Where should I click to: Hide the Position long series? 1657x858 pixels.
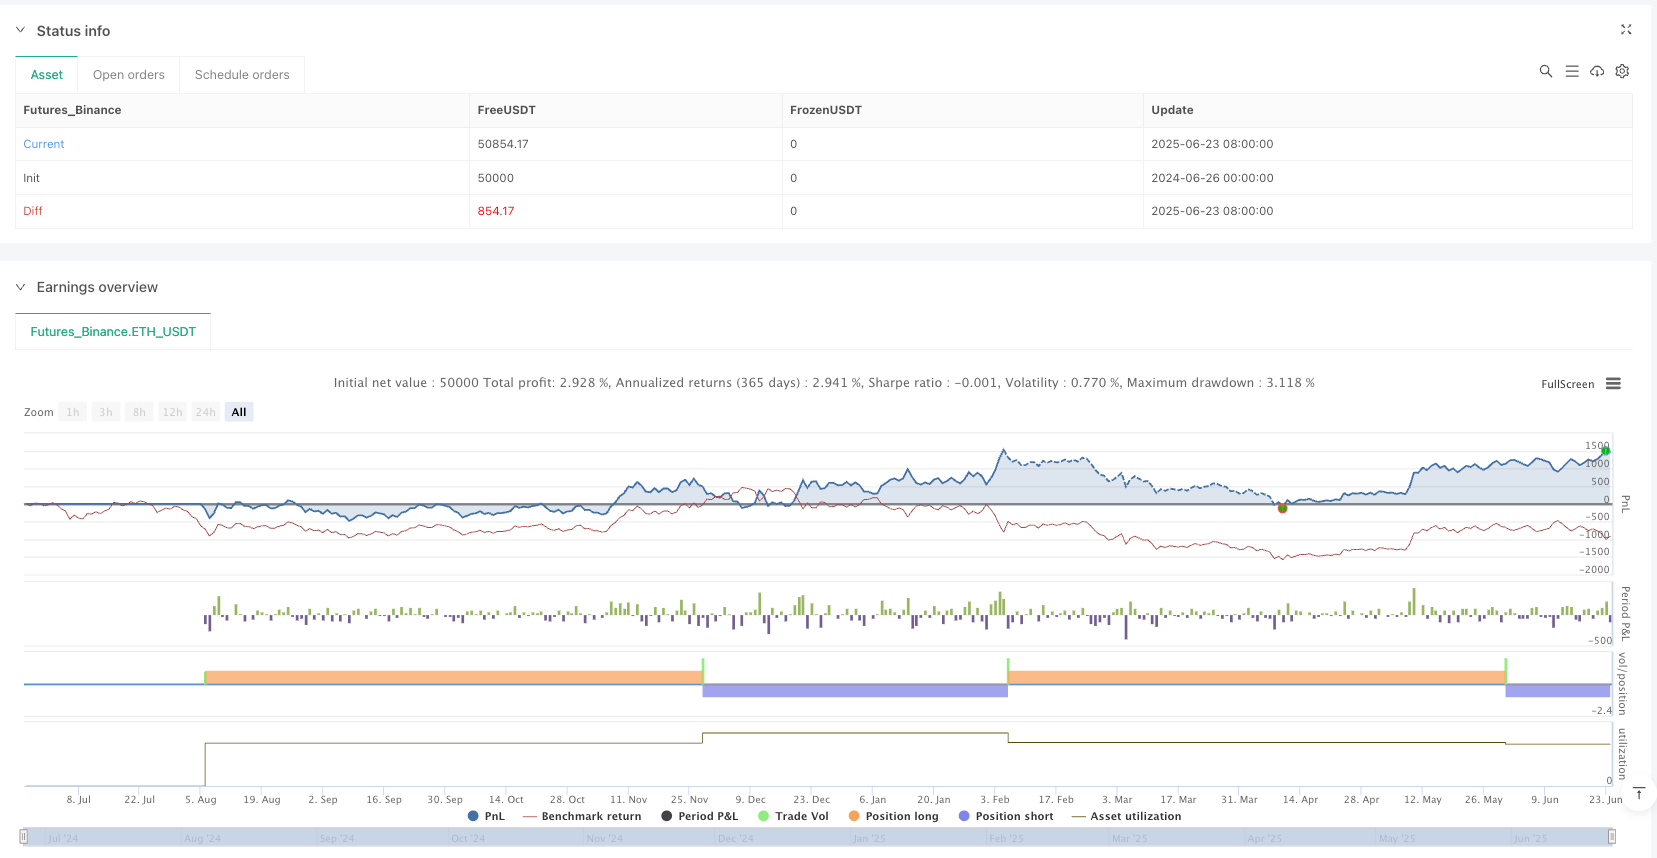tap(893, 816)
